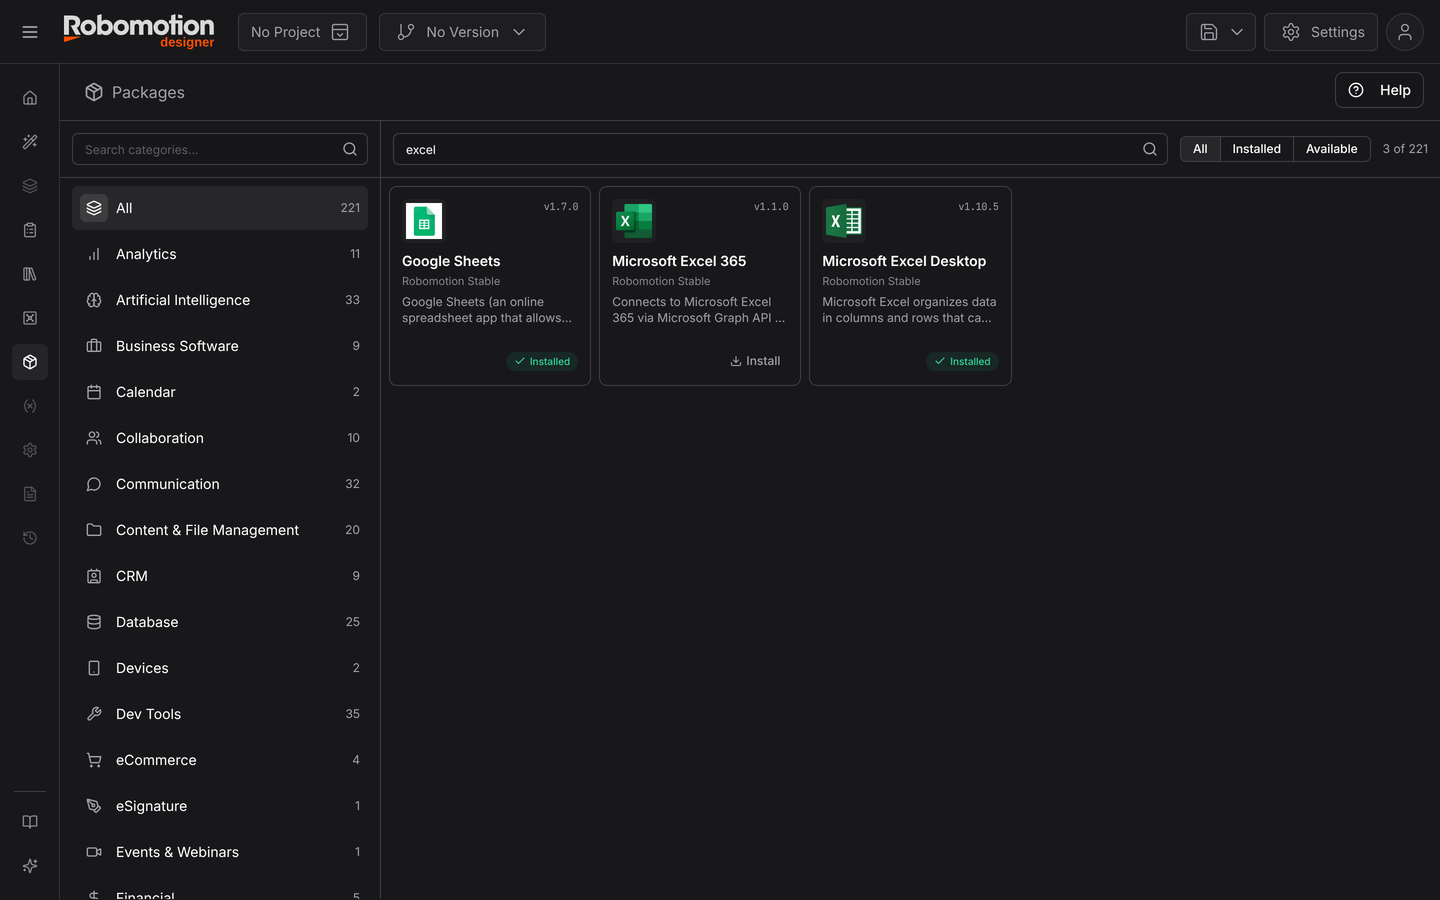Click the magnifier in the package search box
This screenshot has width=1440, height=900.
[x=1150, y=149]
